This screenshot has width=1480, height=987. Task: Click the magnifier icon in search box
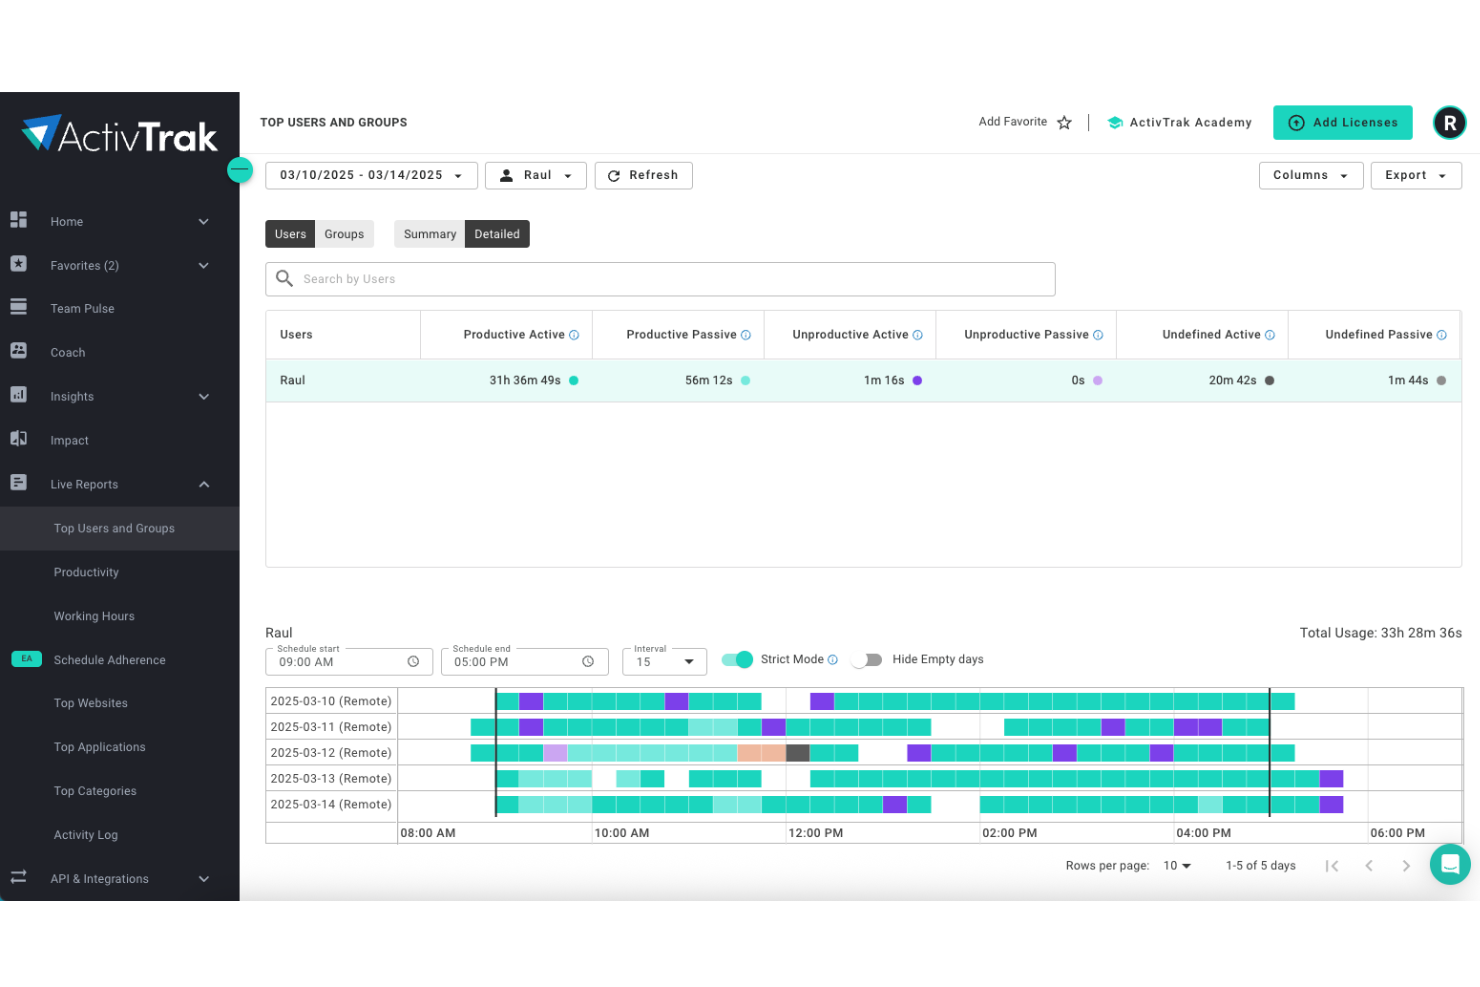(284, 278)
